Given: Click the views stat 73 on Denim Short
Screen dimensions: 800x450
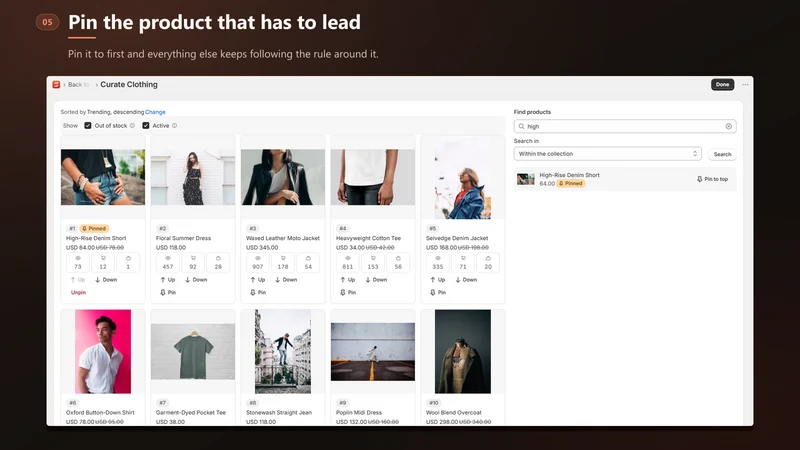Looking at the screenshot, I should [x=78, y=263].
